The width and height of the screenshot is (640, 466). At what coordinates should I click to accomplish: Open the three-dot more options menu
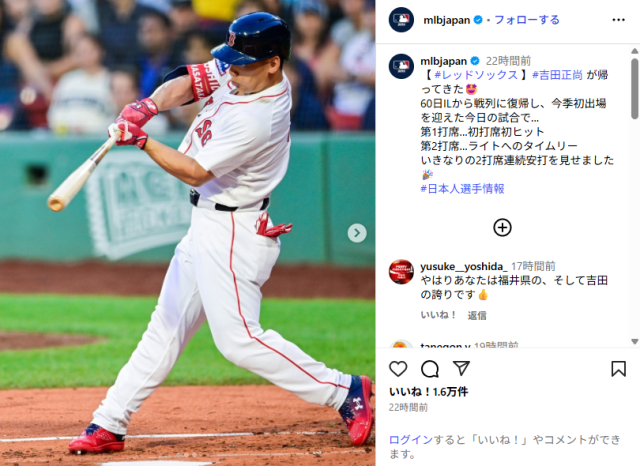click(x=618, y=20)
